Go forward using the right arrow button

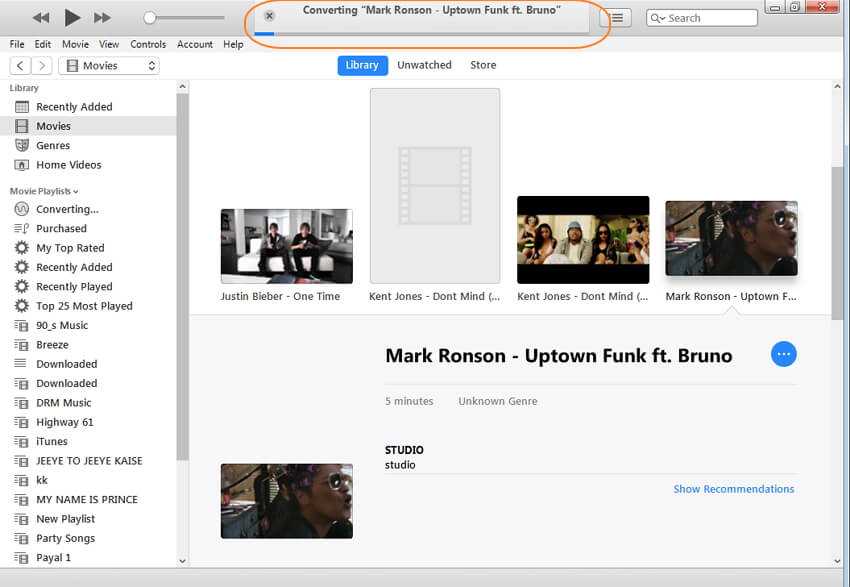tap(42, 66)
